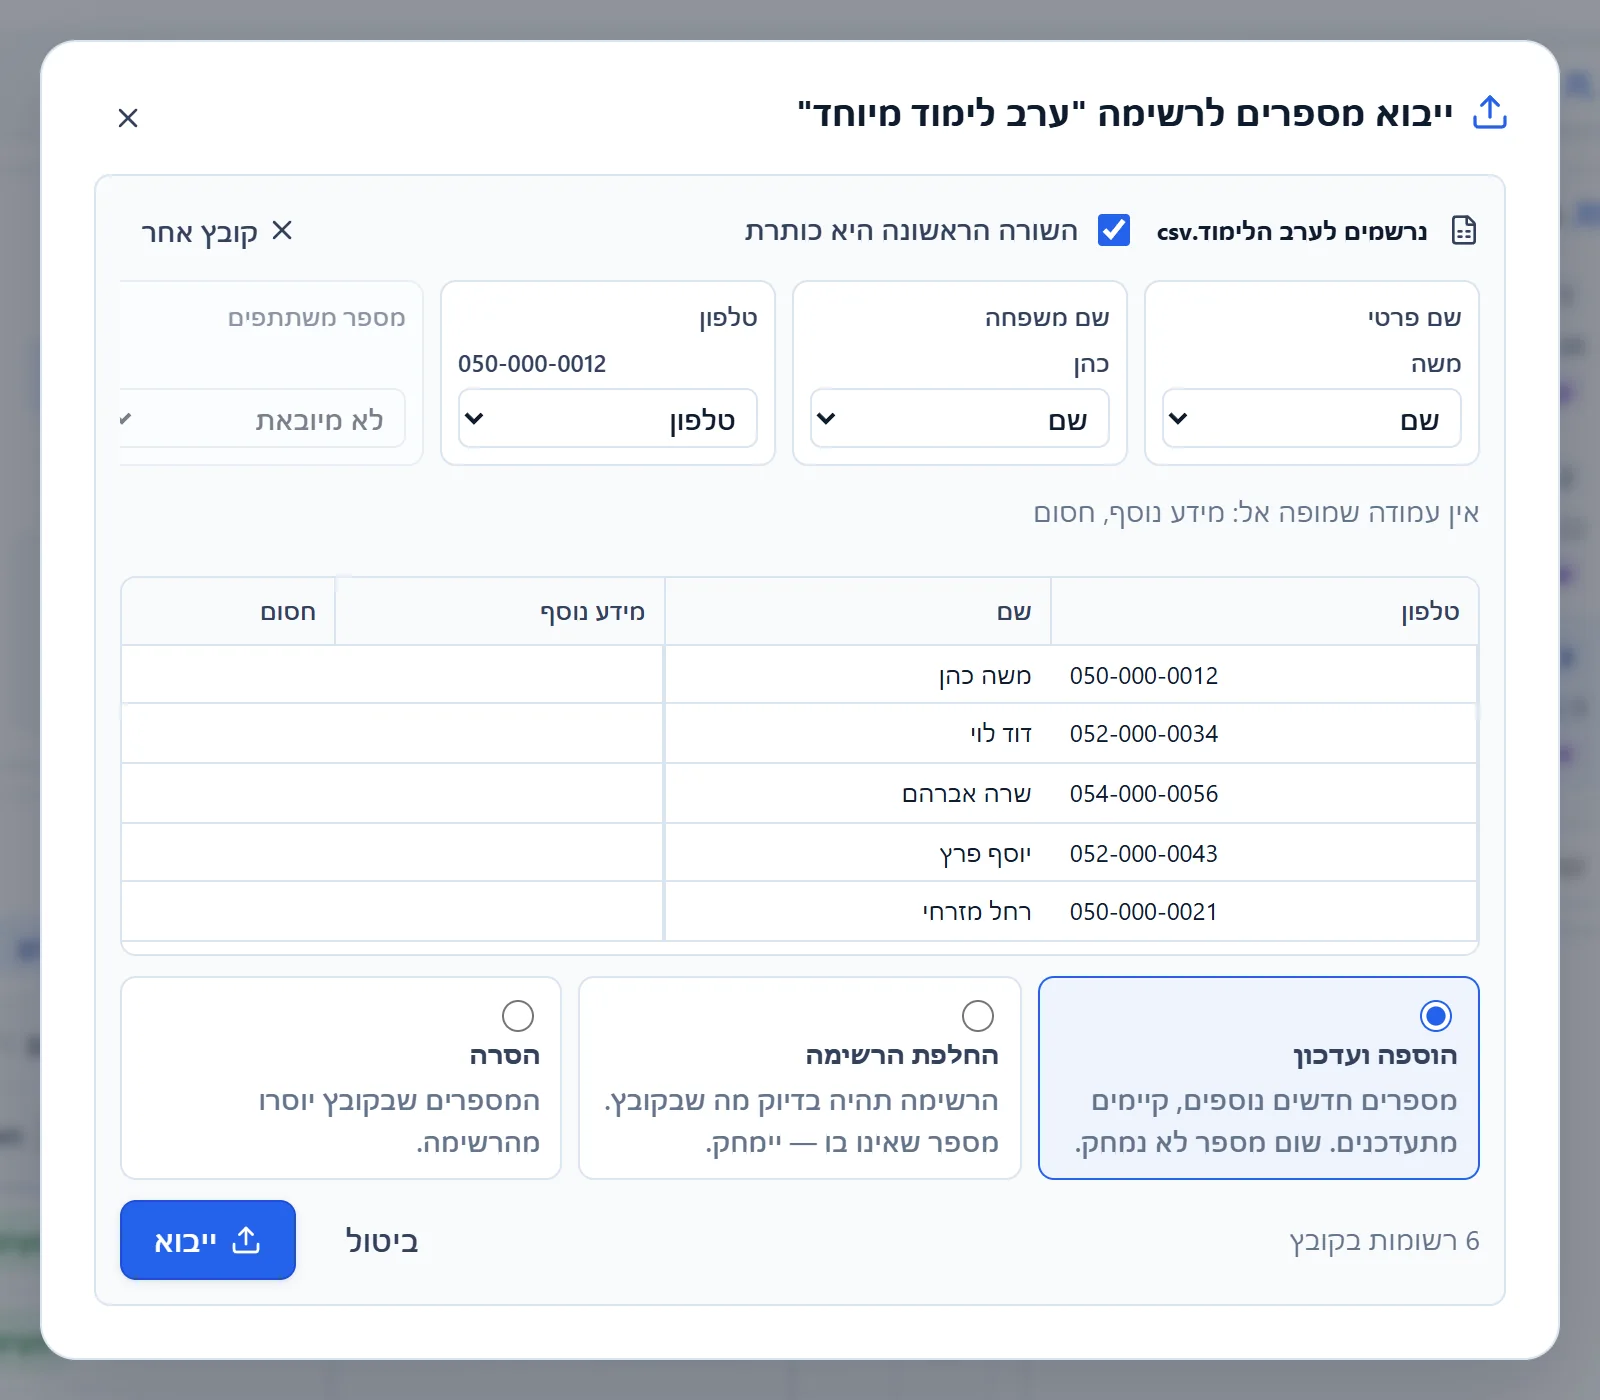Image resolution: width=1600 pixels, height=1400 pixels.
Task: Cancel the import with ביטול
Action: [382, 1241]
